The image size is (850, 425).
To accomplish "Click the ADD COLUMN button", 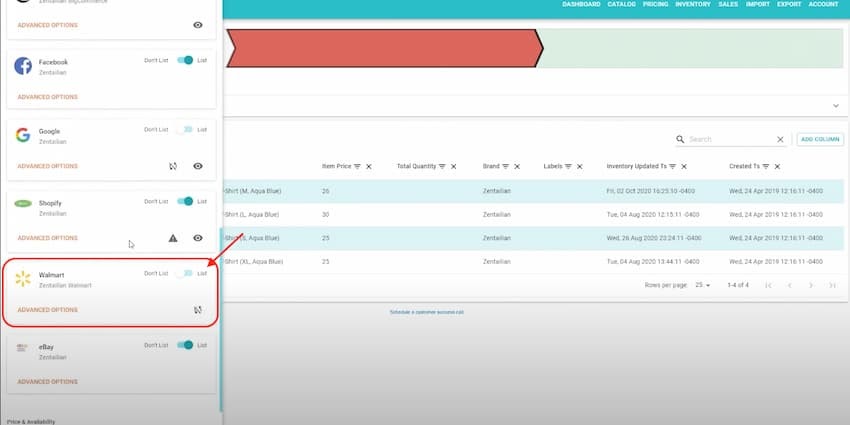I will coord(820,139).
